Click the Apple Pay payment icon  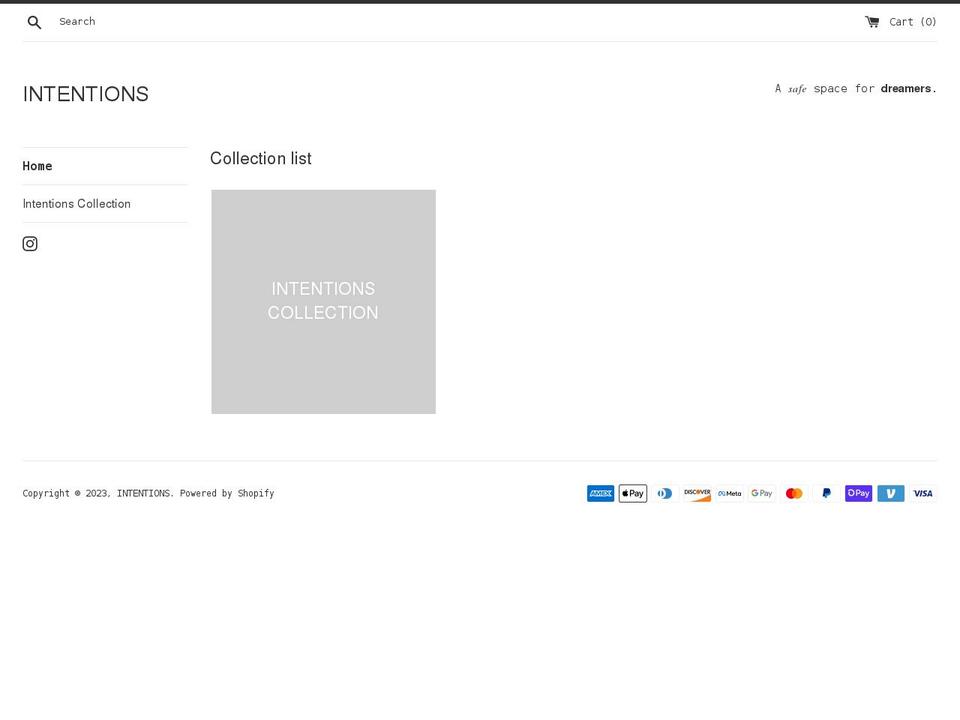[632, 493]
